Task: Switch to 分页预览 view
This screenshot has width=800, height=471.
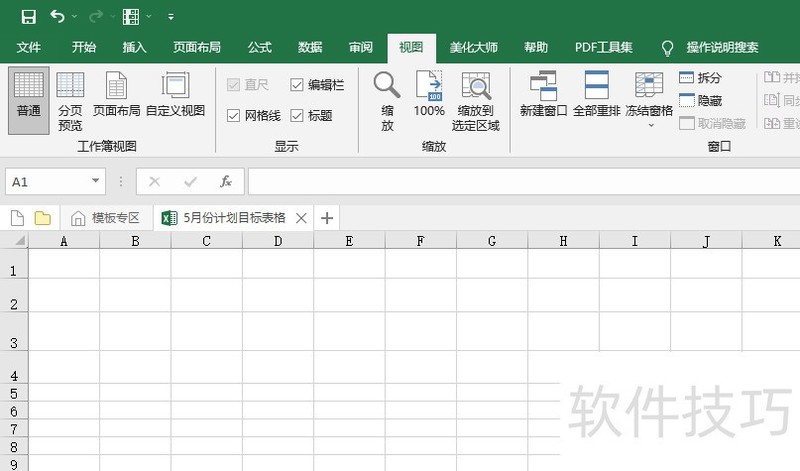Action: point(70,101)
